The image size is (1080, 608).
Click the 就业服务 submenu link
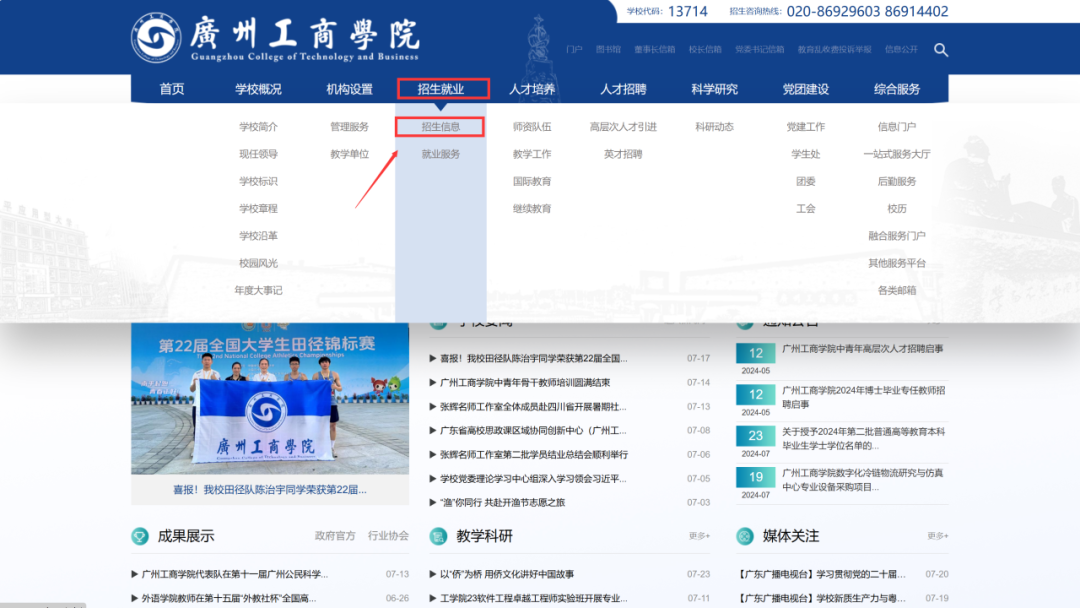pyautogui.click(x=442, y=154)
